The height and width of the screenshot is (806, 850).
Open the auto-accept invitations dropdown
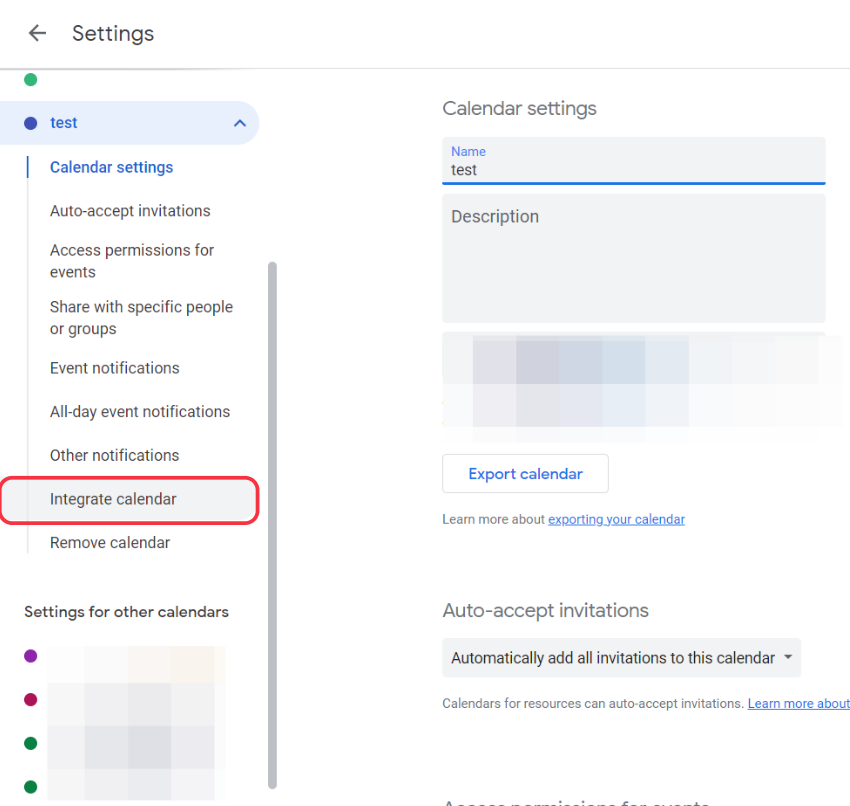[x=621, y=658]
